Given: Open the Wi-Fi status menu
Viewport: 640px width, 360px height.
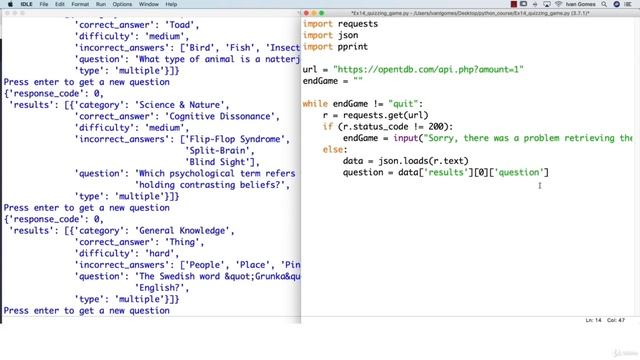Looking at the screenshot, I should click(x=558, y=4).
